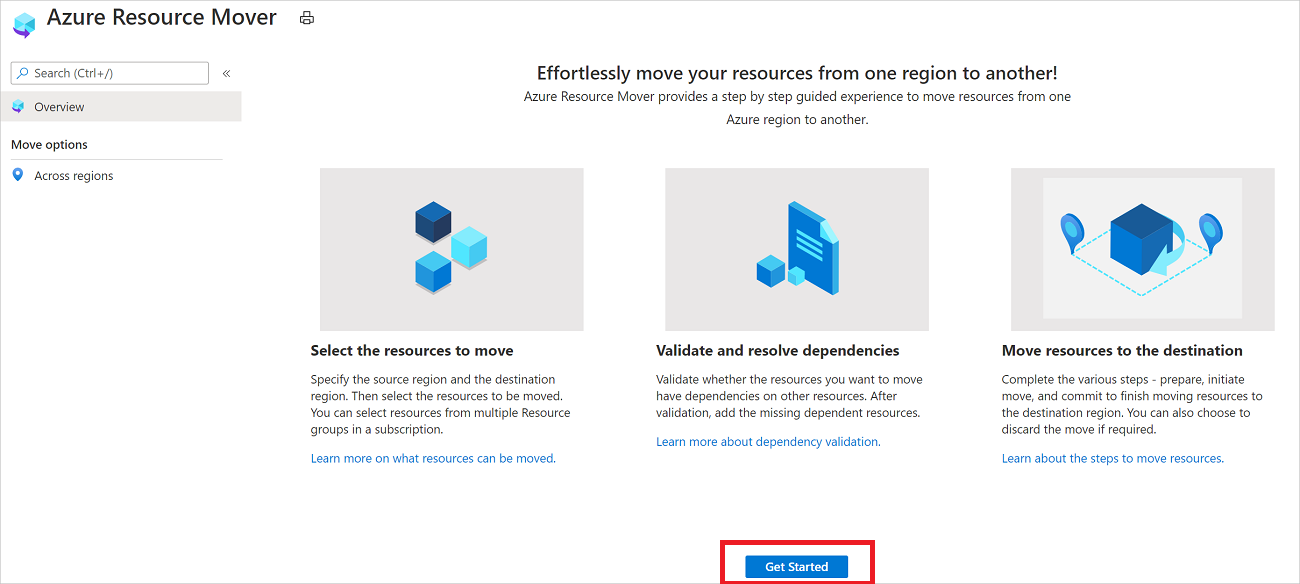This screenshot has width=1300, height=584.
Task: Click the document dependencies illustration
Action: pos(797,249)
